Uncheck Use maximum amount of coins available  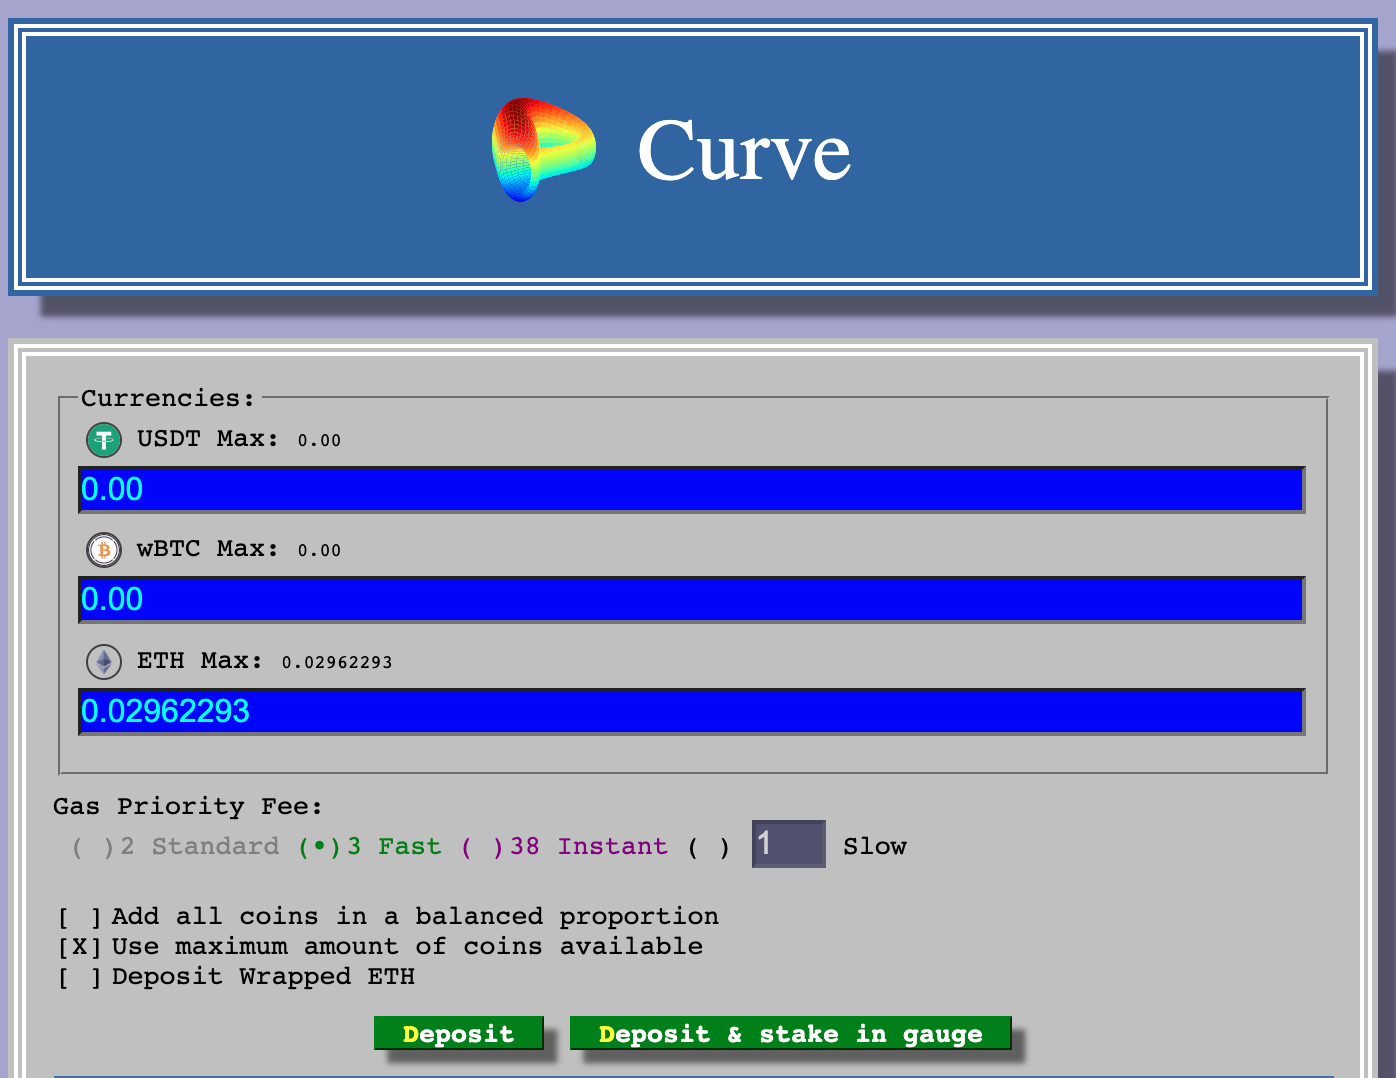coord(80,947)
